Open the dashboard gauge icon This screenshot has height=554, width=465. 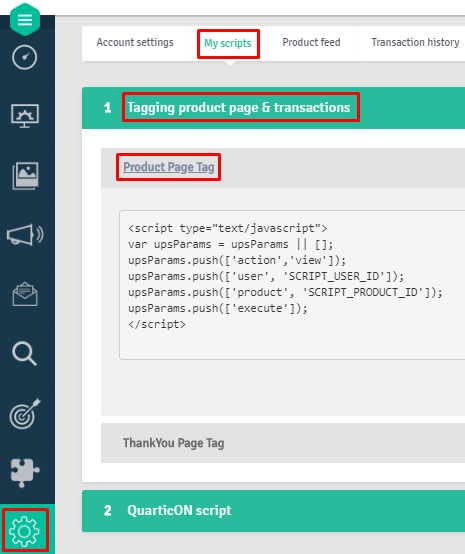pos(24,57)
